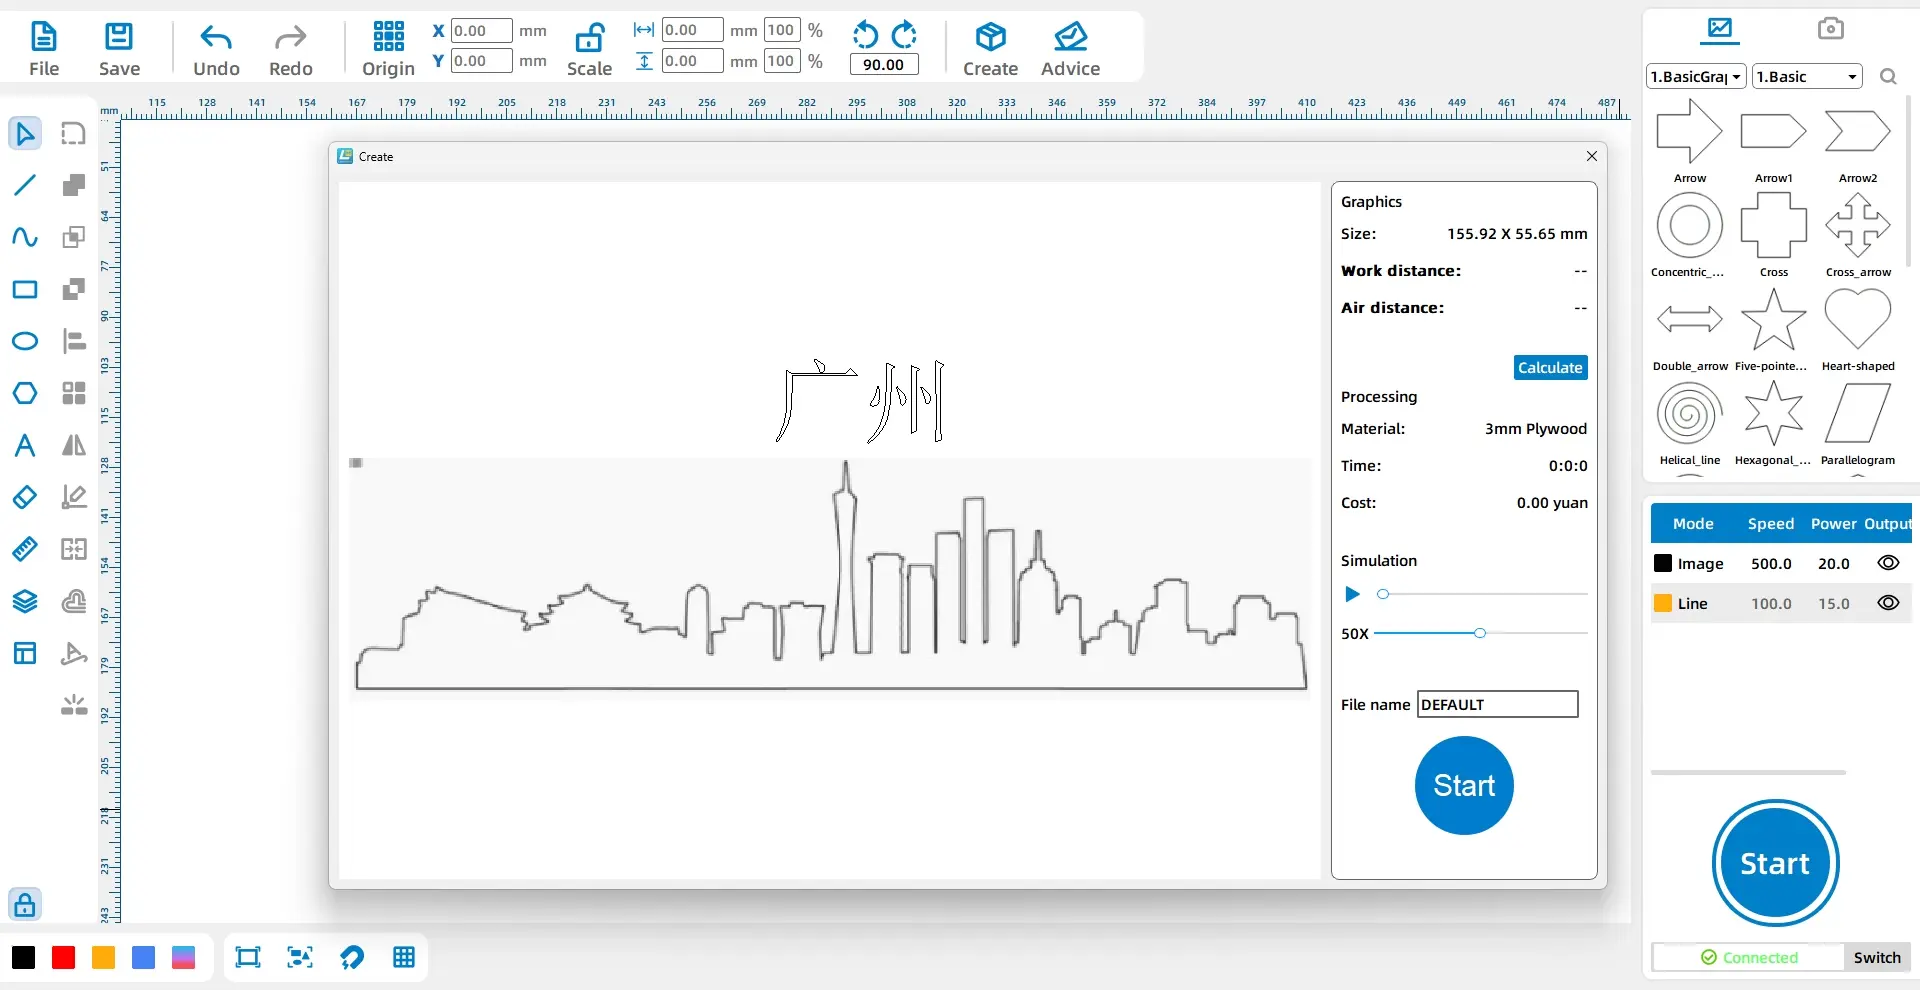Click the focus target icon

pos(300,958)
